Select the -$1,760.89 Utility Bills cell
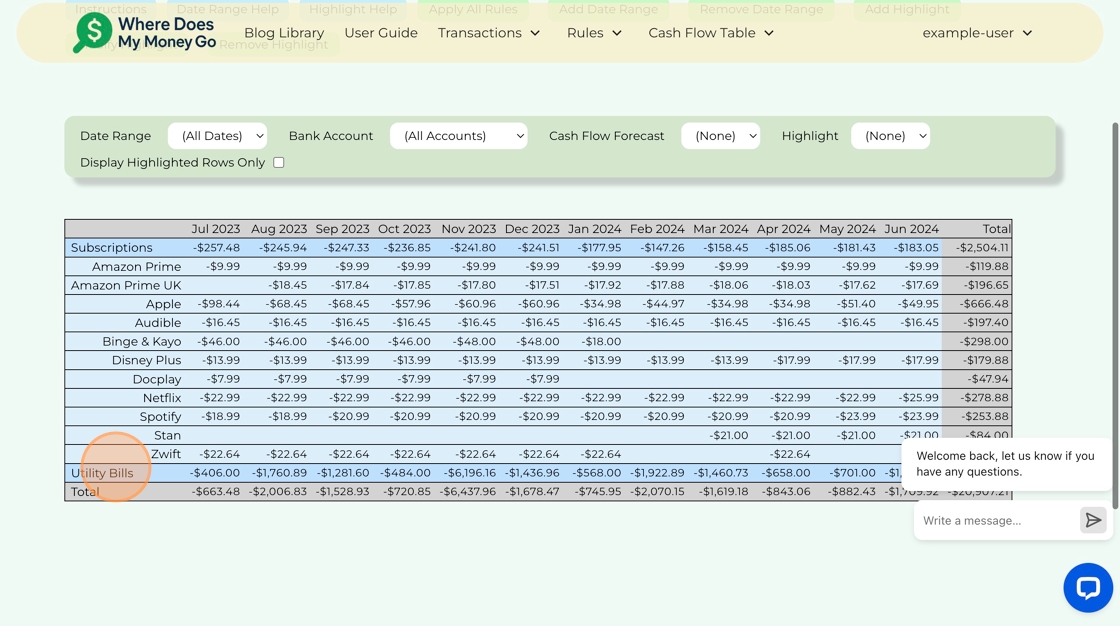Screen dimensions: 1120x626 (x=279, y=473)
